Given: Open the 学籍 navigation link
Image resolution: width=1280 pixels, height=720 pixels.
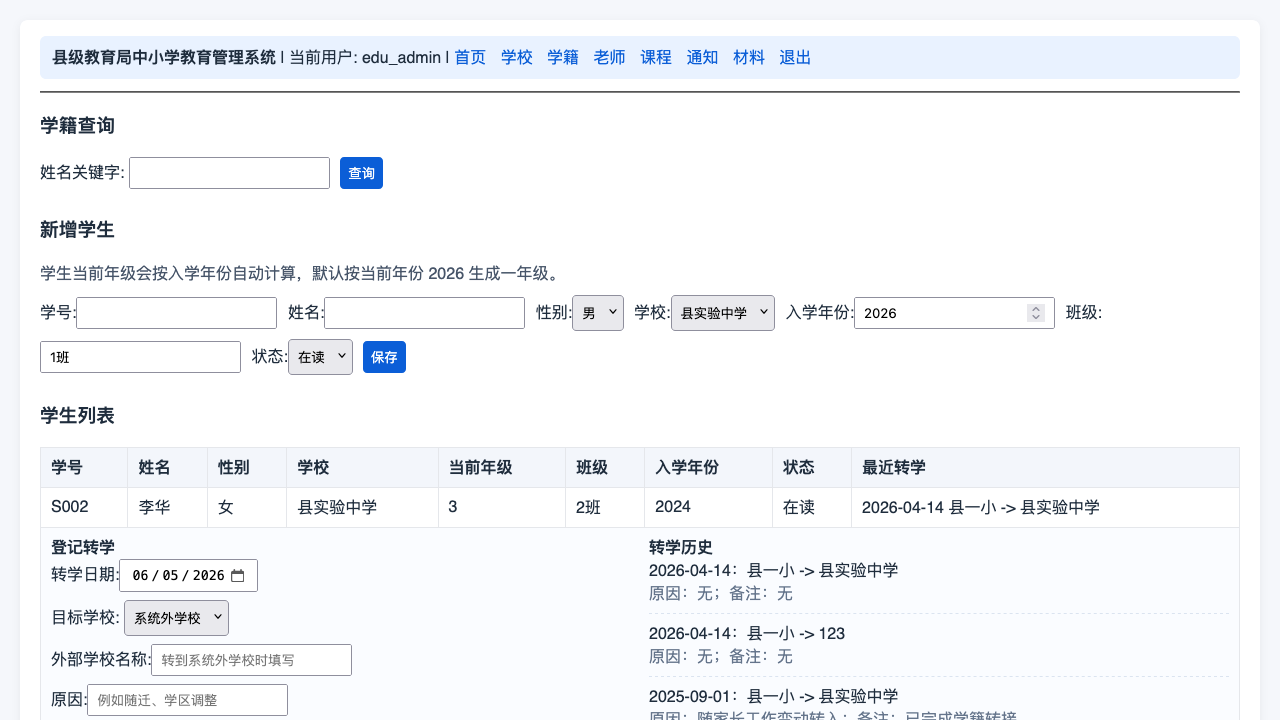Looking at the screenshot, I should pyautogui.click(x=563, y=57).
